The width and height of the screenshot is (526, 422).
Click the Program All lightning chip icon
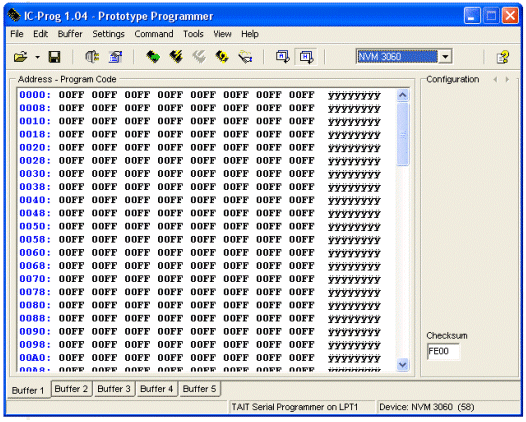coord(176,57)
